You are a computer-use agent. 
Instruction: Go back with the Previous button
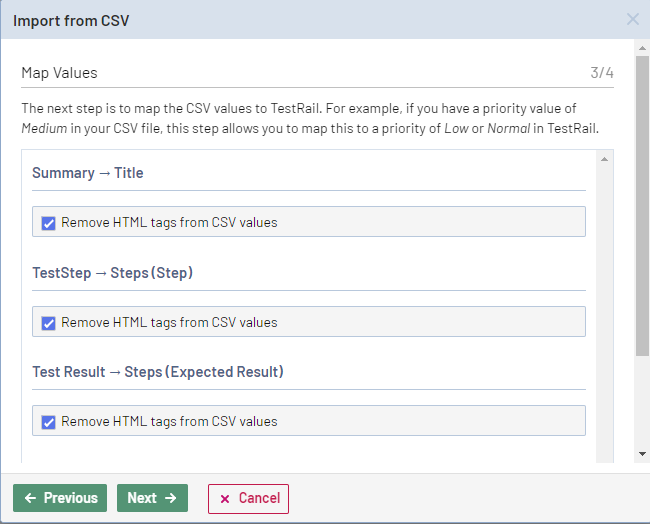[60, 498]
